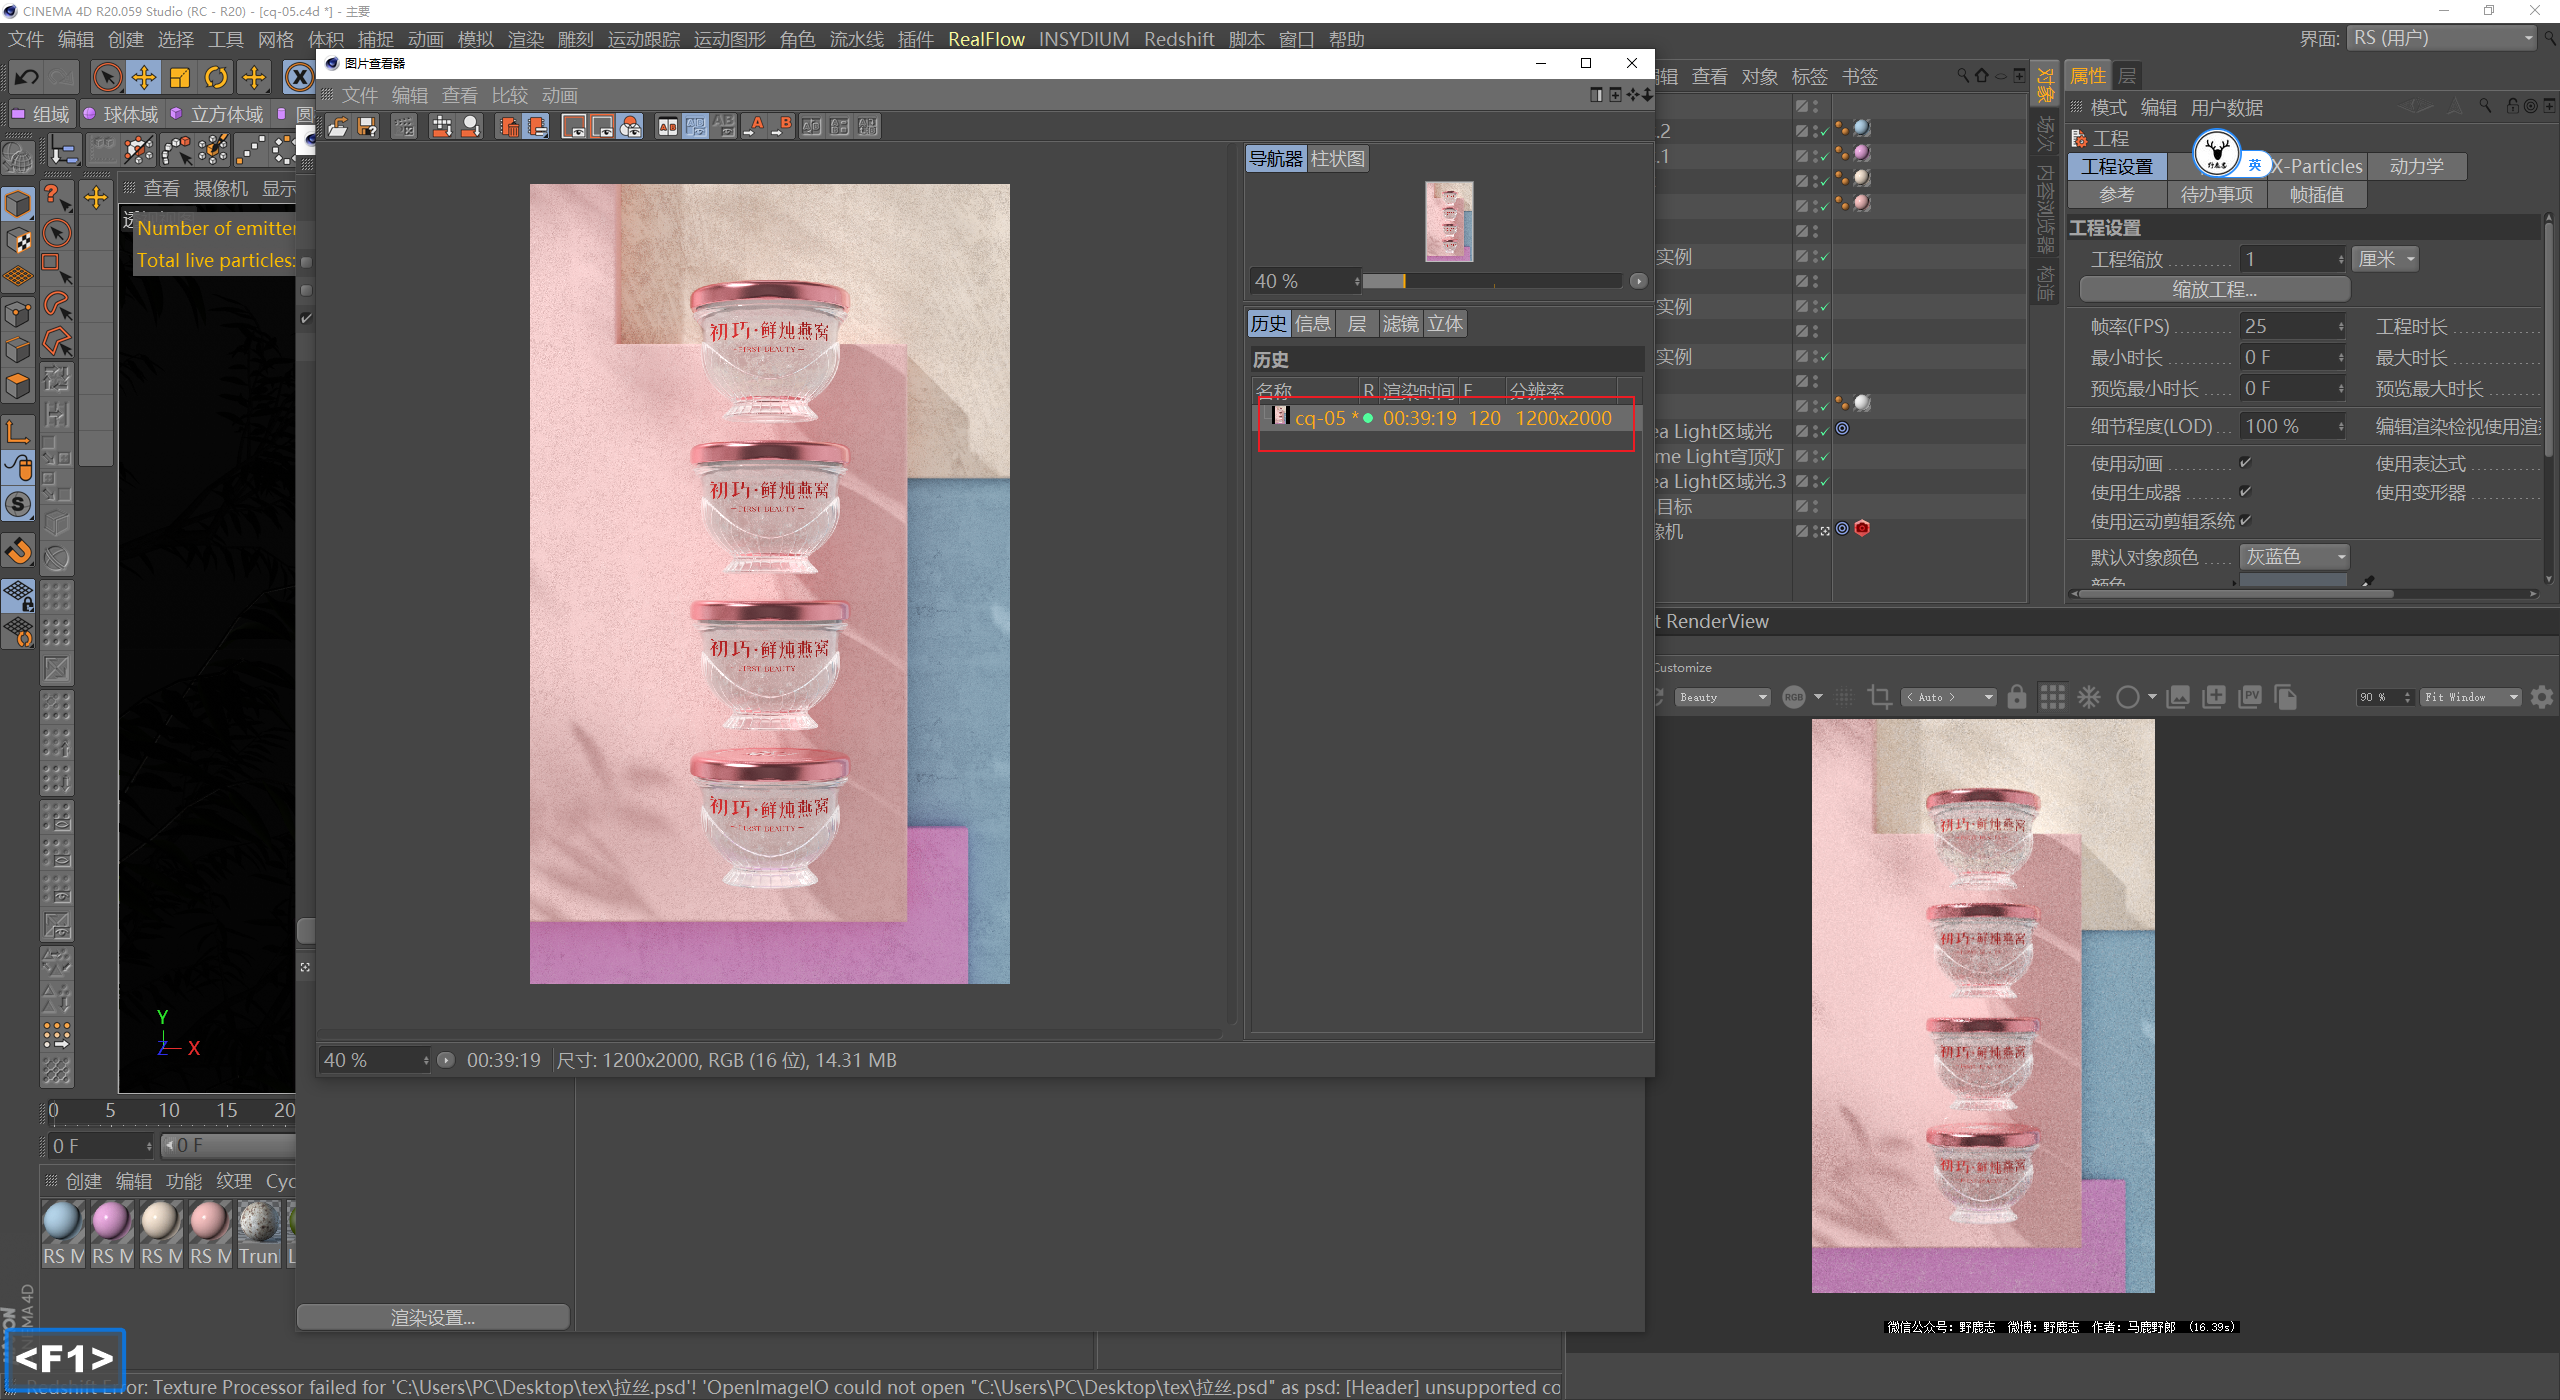Choose the lasso selection tool

[x=57, y=305]
